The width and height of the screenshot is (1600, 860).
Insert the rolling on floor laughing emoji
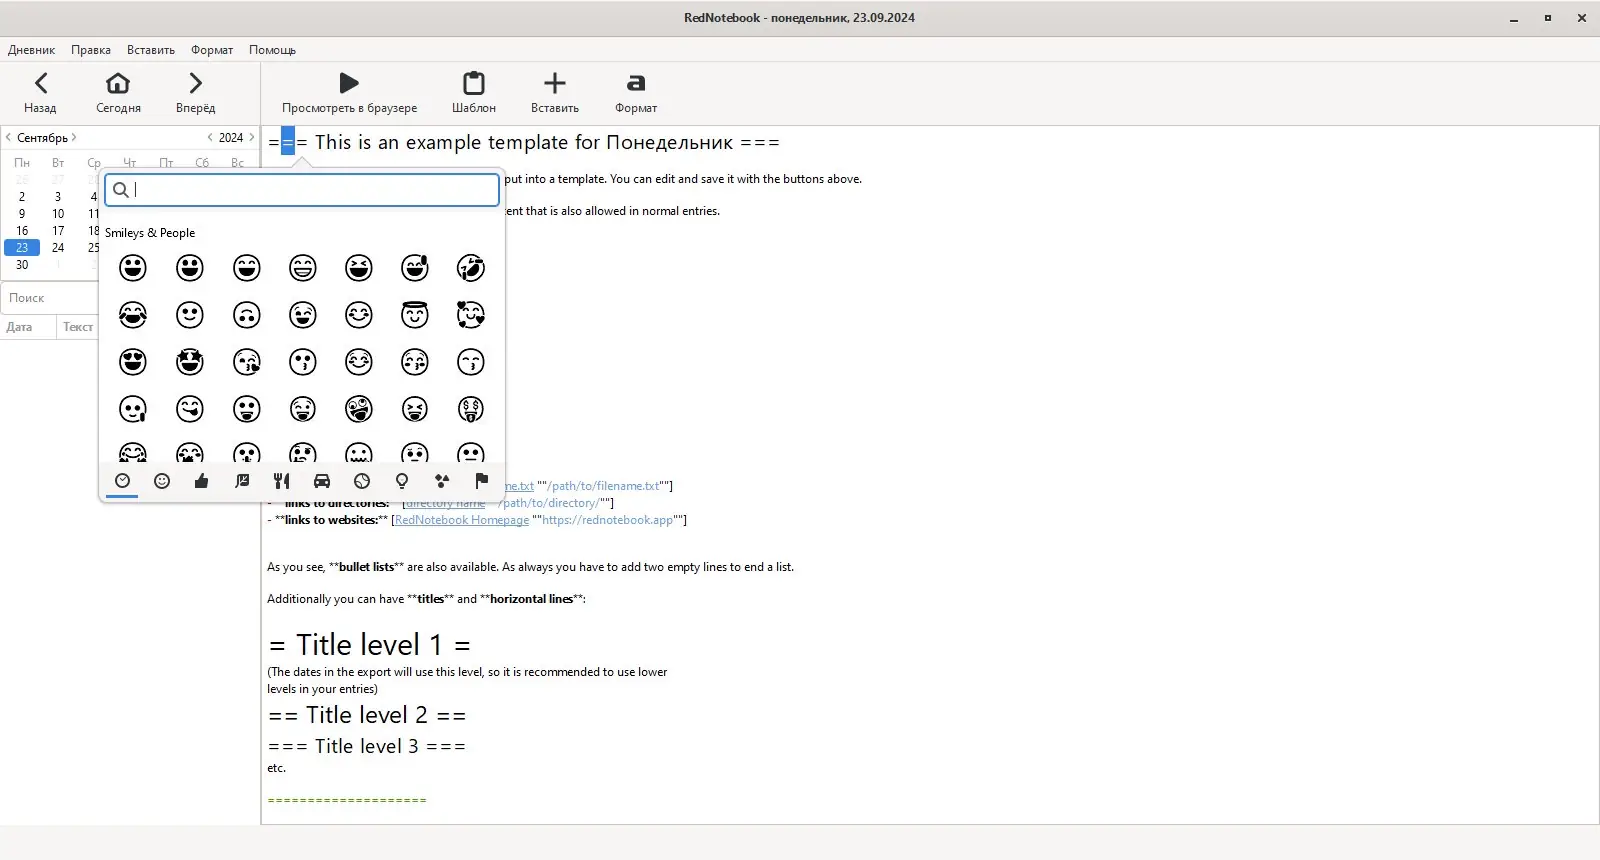471,268
